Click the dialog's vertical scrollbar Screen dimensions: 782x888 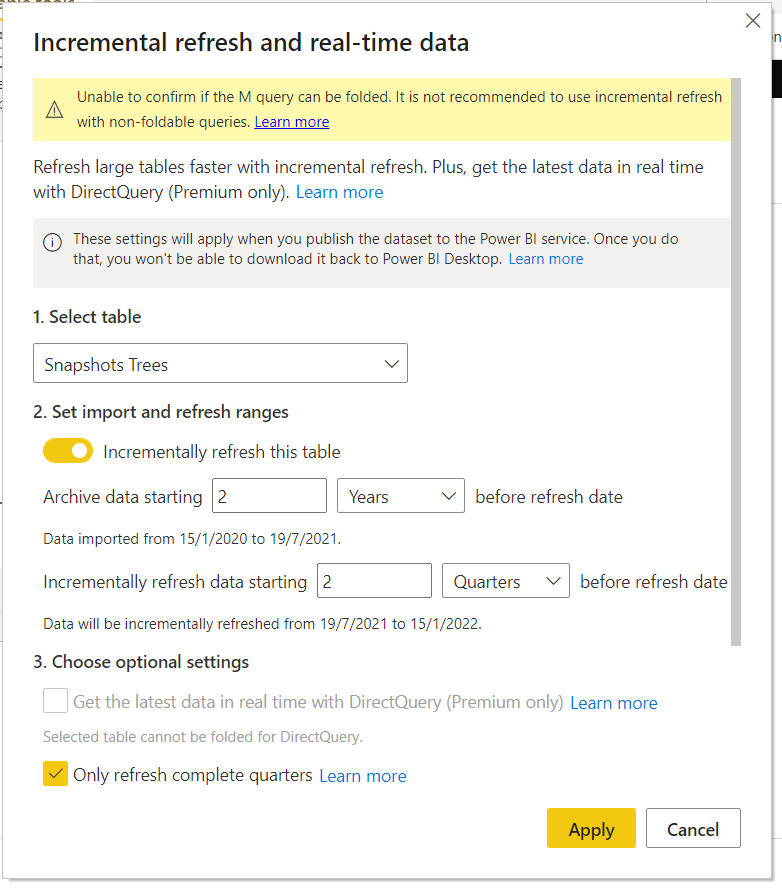coord(737,360)
